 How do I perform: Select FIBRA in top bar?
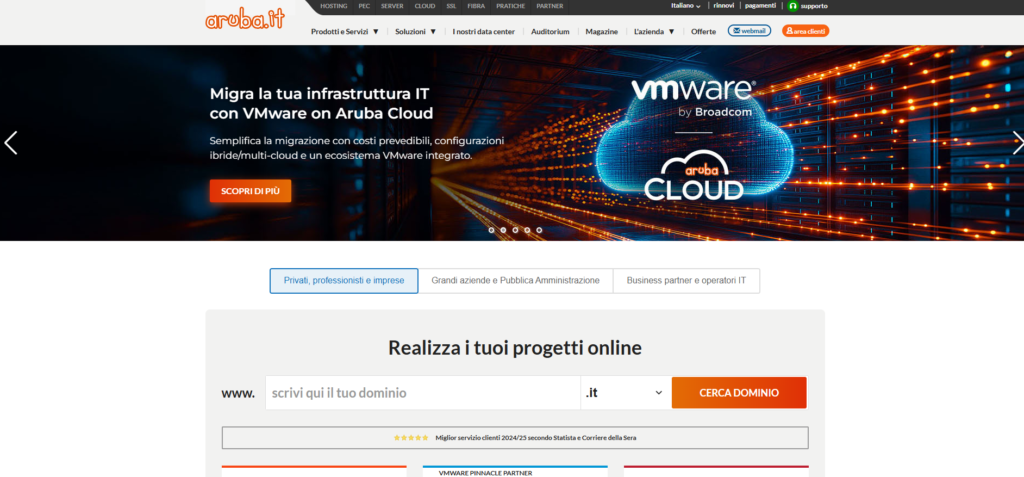(x=476, y=6)
